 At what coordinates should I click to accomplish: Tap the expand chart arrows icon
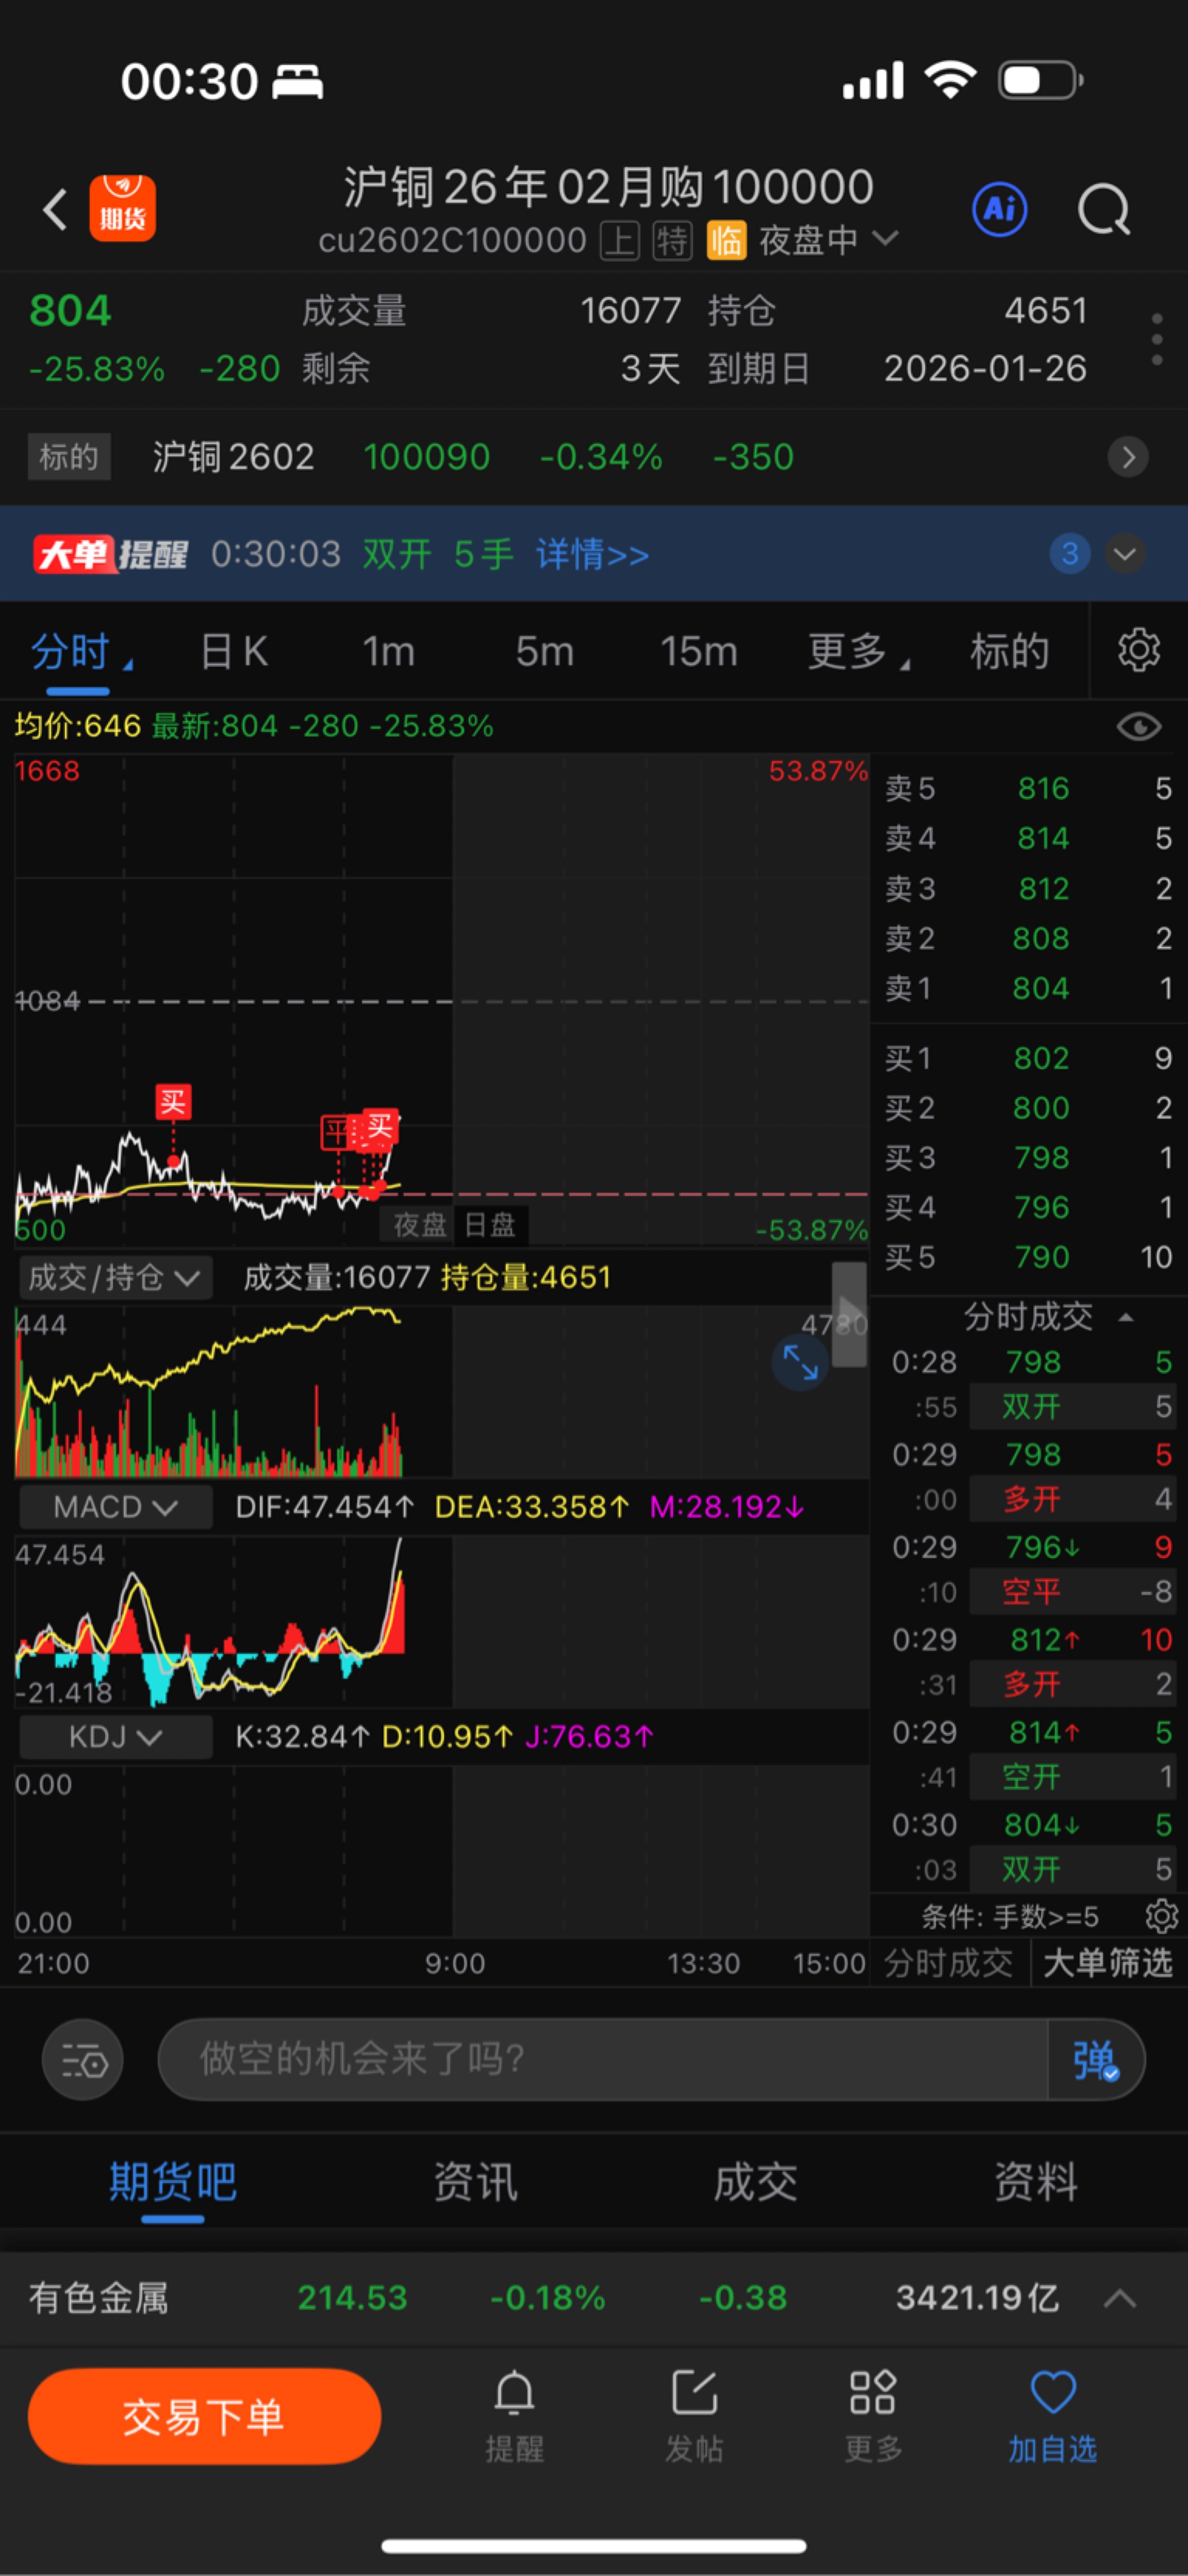point(800,1361)
